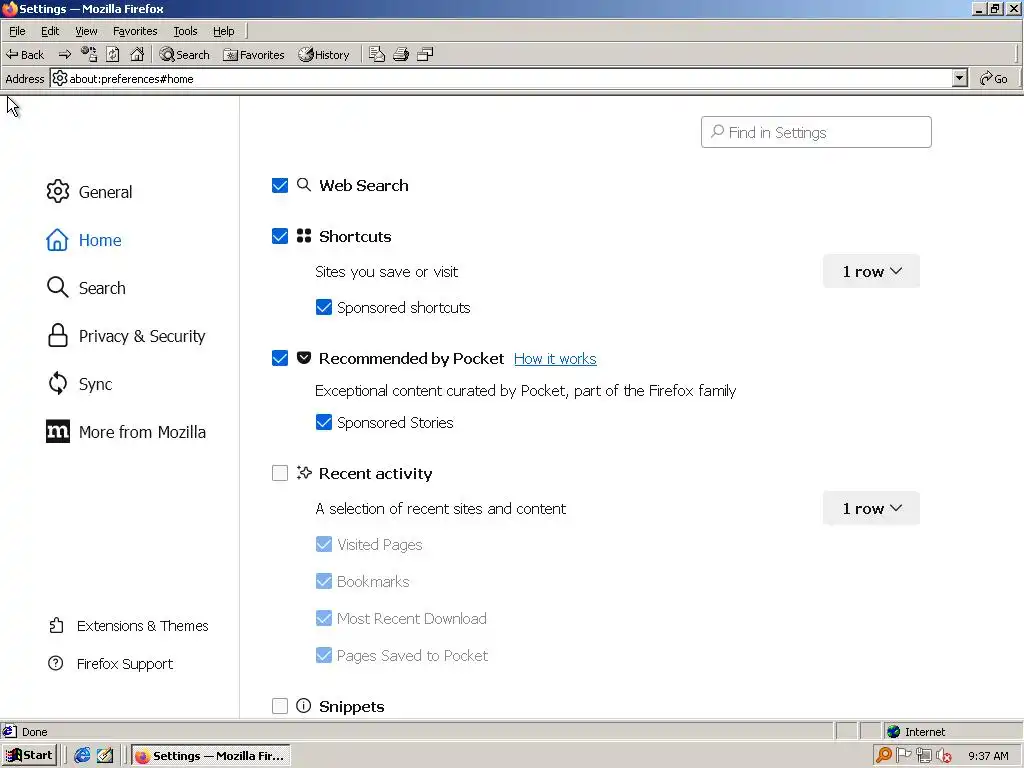Toggle the Visited Pages checkbox
Screen dimensions: 1024x768
[324, 545]
